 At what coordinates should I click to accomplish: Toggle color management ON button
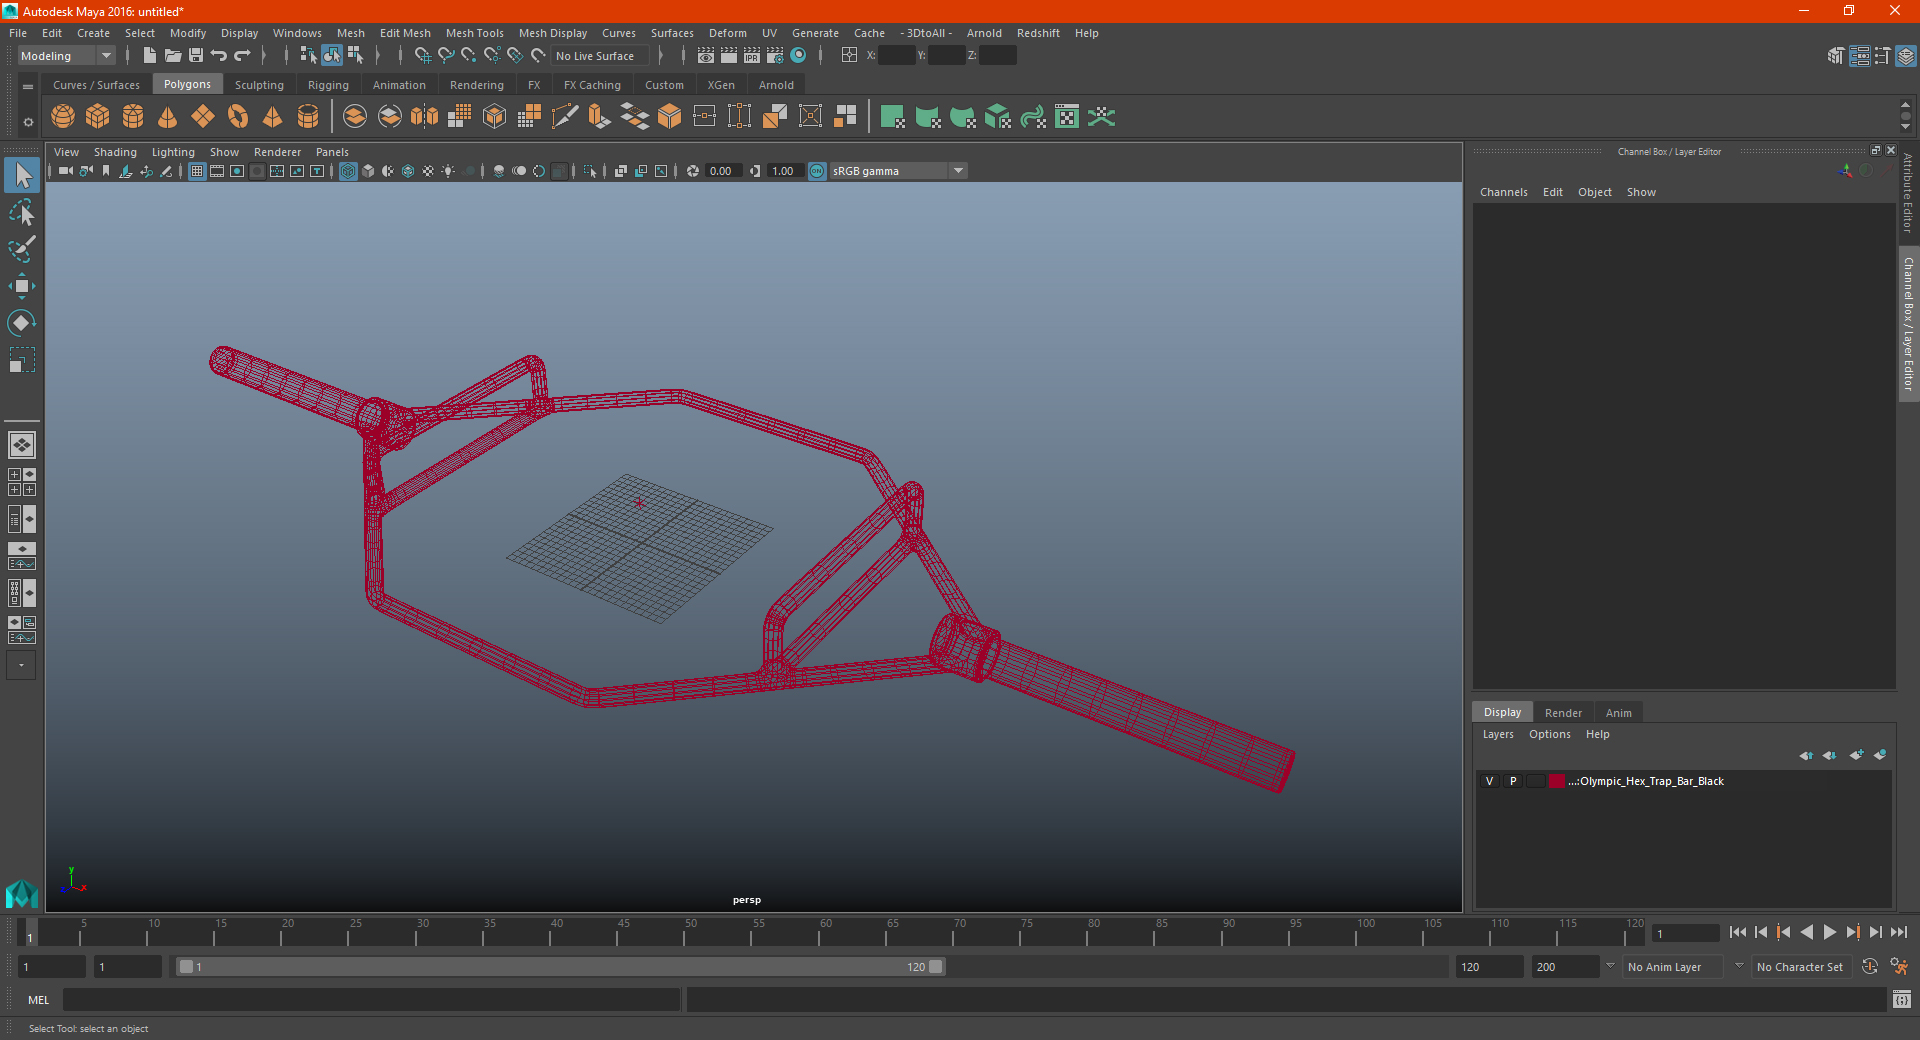click(817, 171)
